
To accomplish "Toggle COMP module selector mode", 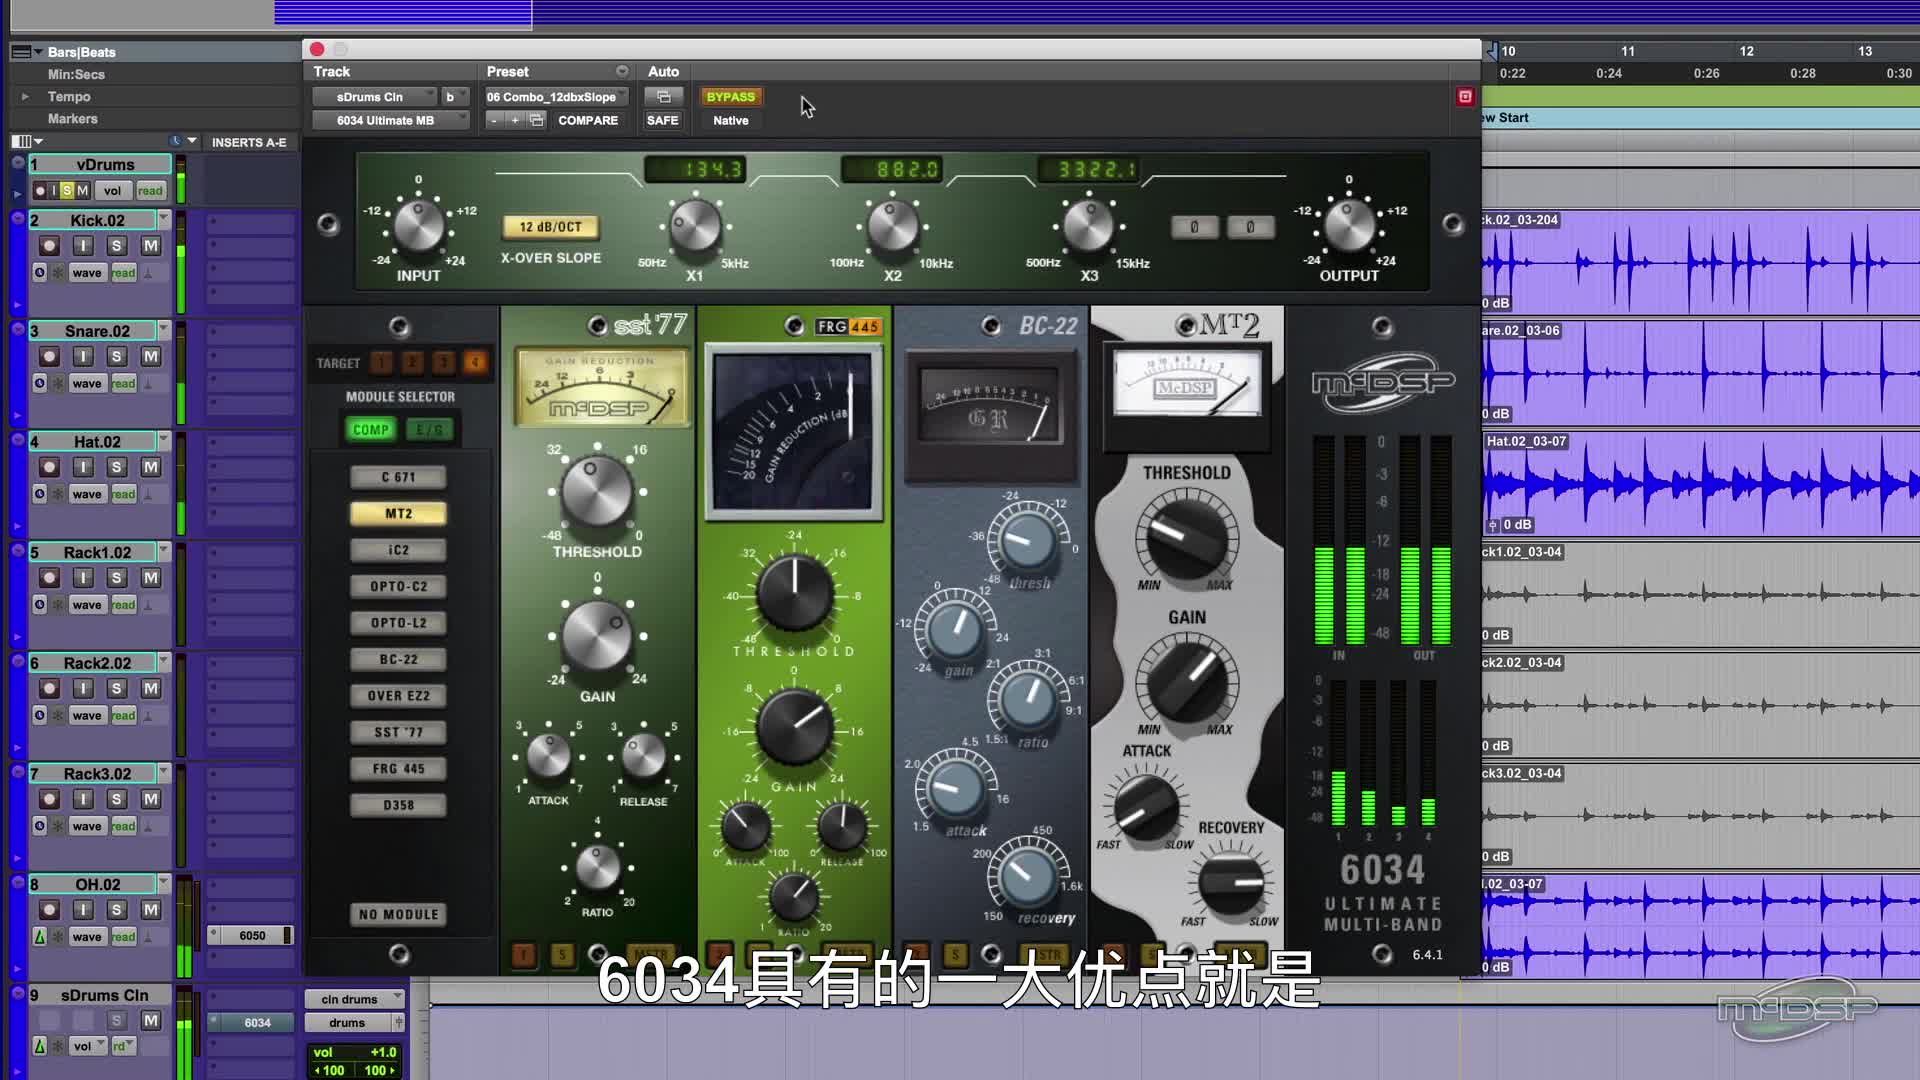I will tap(371, 430).
